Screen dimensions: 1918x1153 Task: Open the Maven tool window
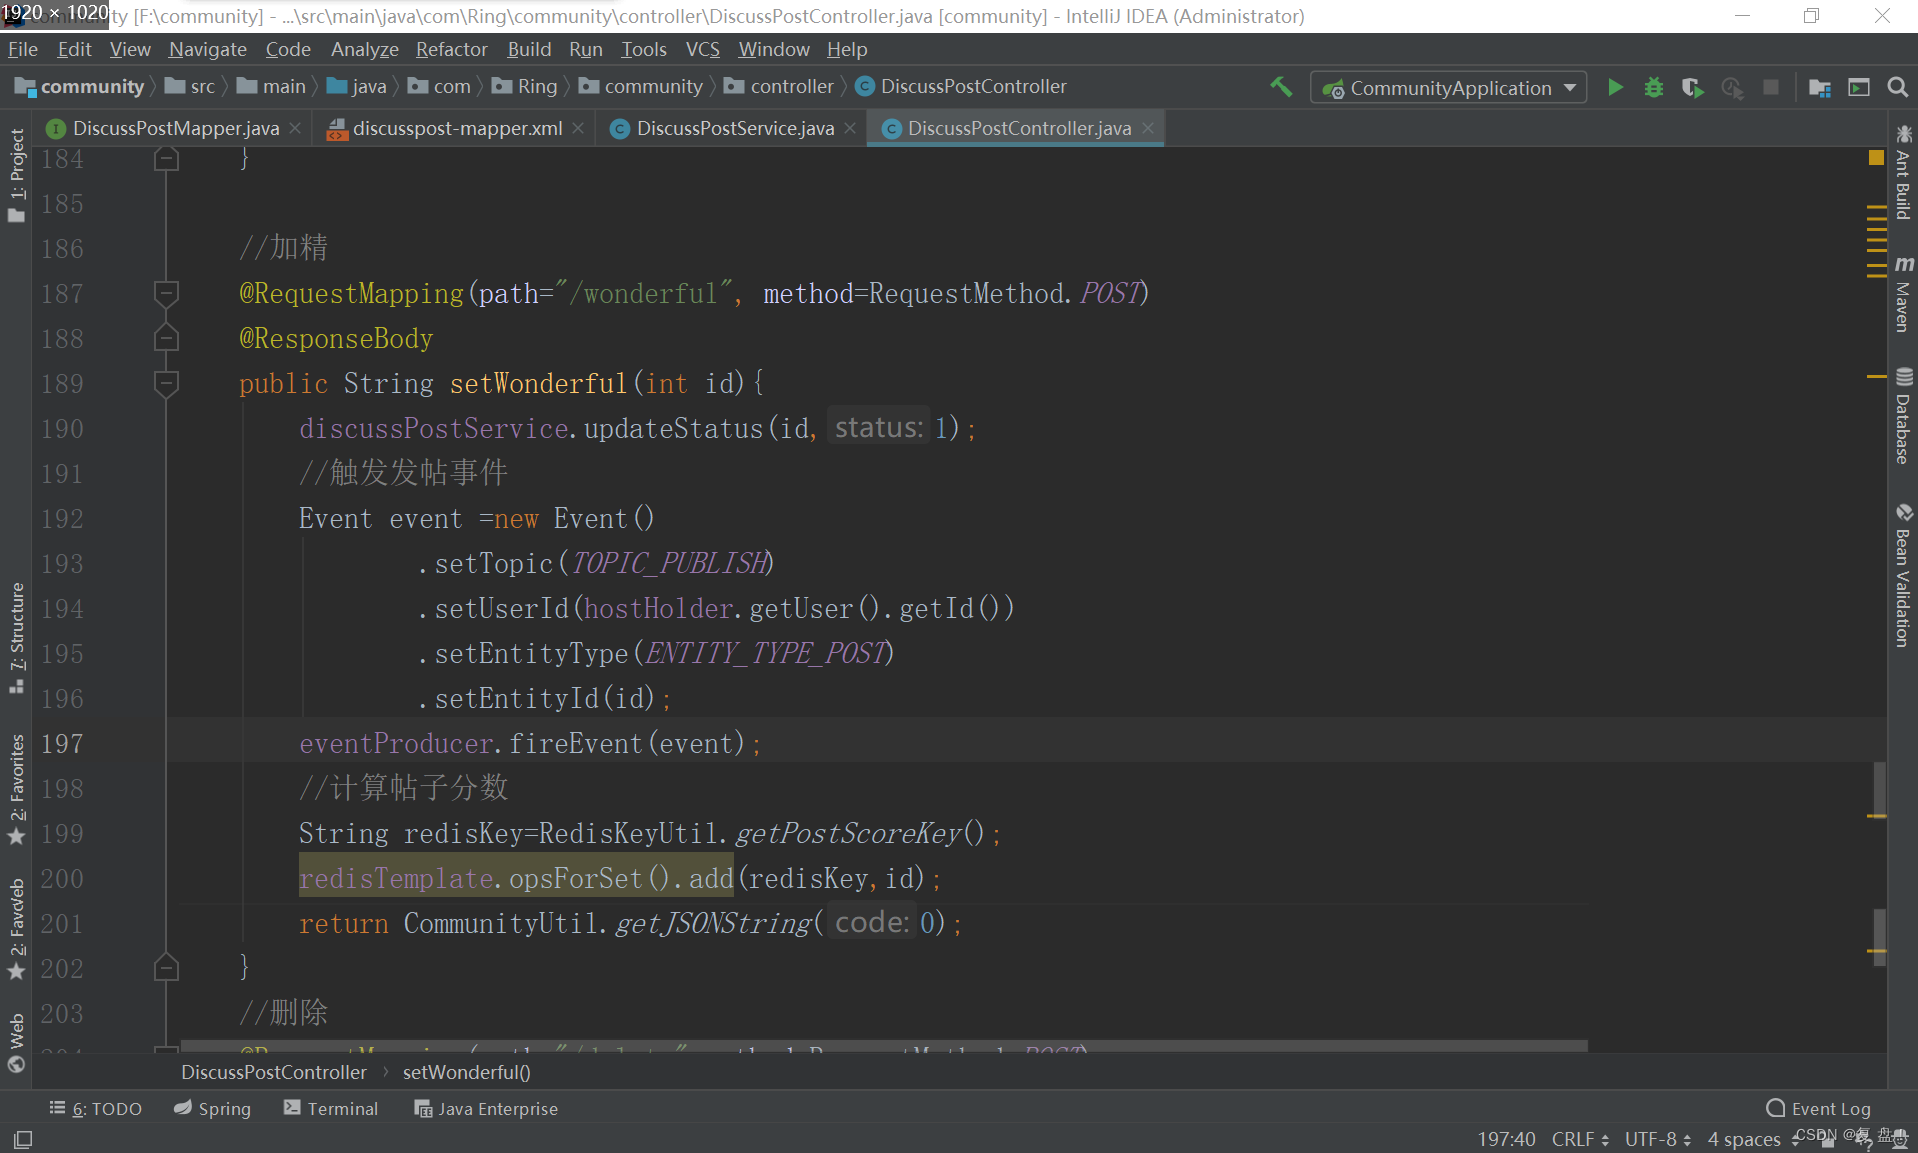(1903, 293)
